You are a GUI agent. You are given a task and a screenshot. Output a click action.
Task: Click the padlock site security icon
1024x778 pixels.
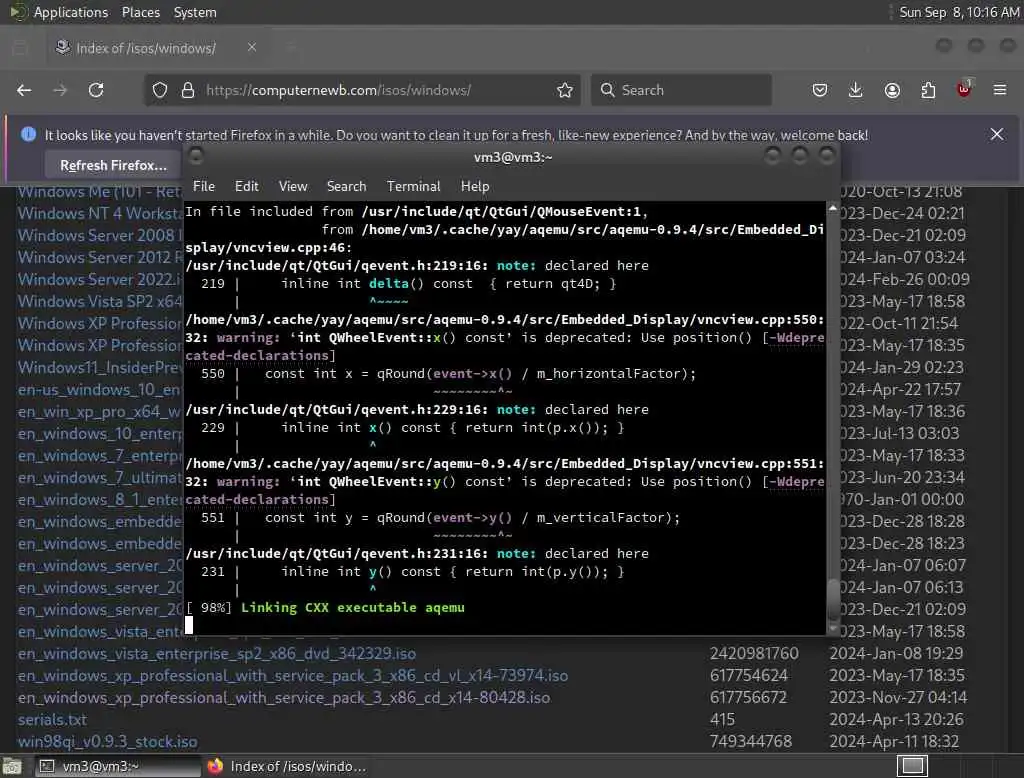coord(188,90)
